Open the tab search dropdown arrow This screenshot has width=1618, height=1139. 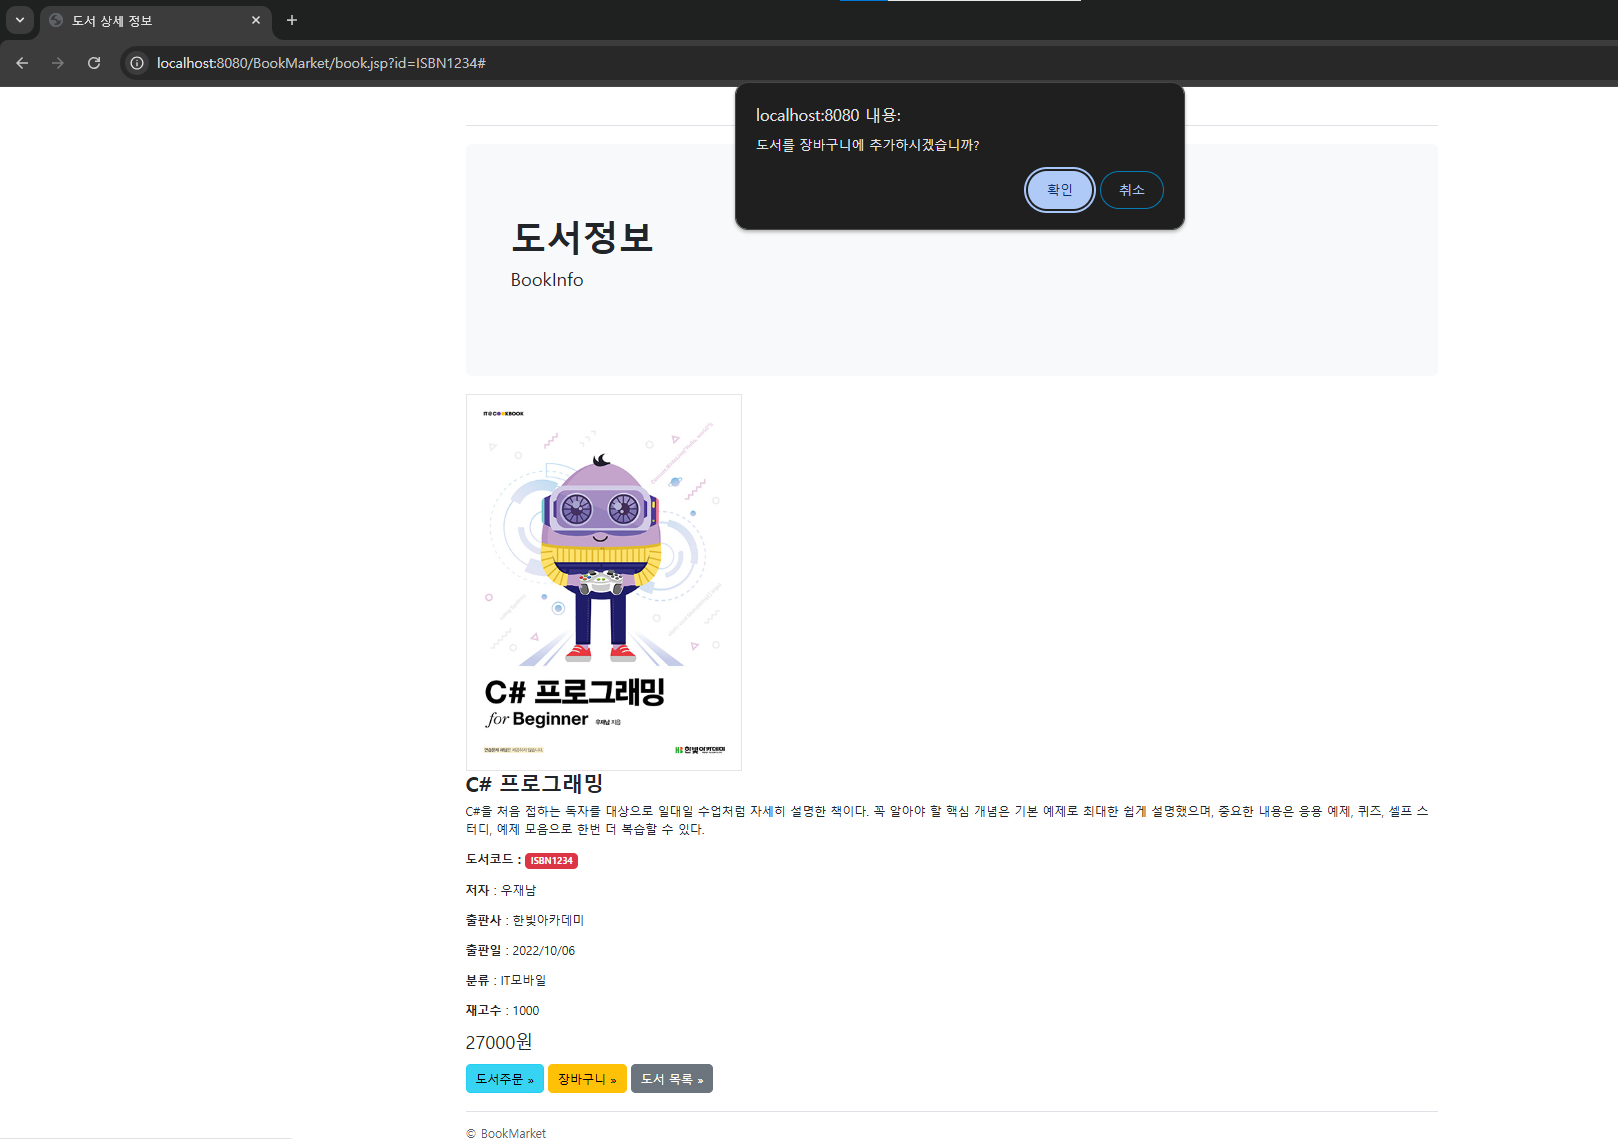(x=20, y=20)
